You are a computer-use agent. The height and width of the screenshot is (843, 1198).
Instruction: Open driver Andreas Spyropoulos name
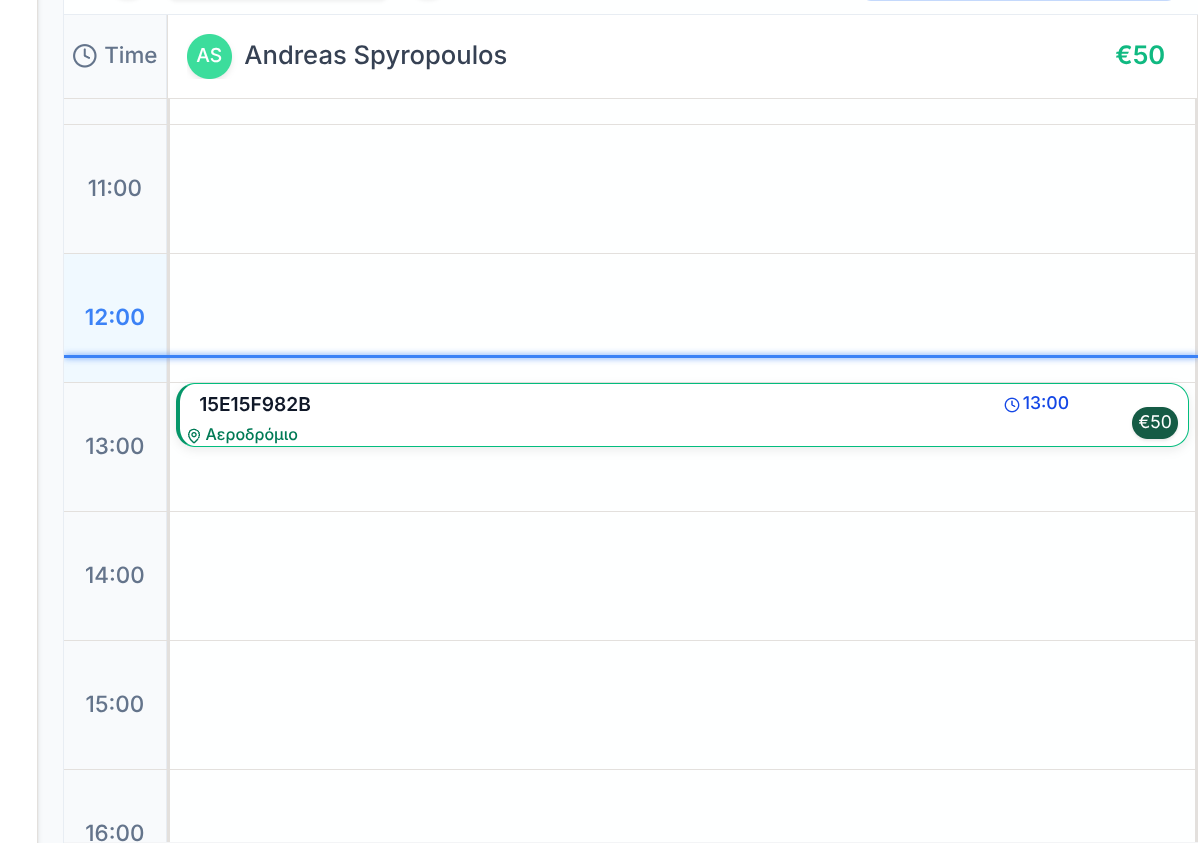(375, 56)
